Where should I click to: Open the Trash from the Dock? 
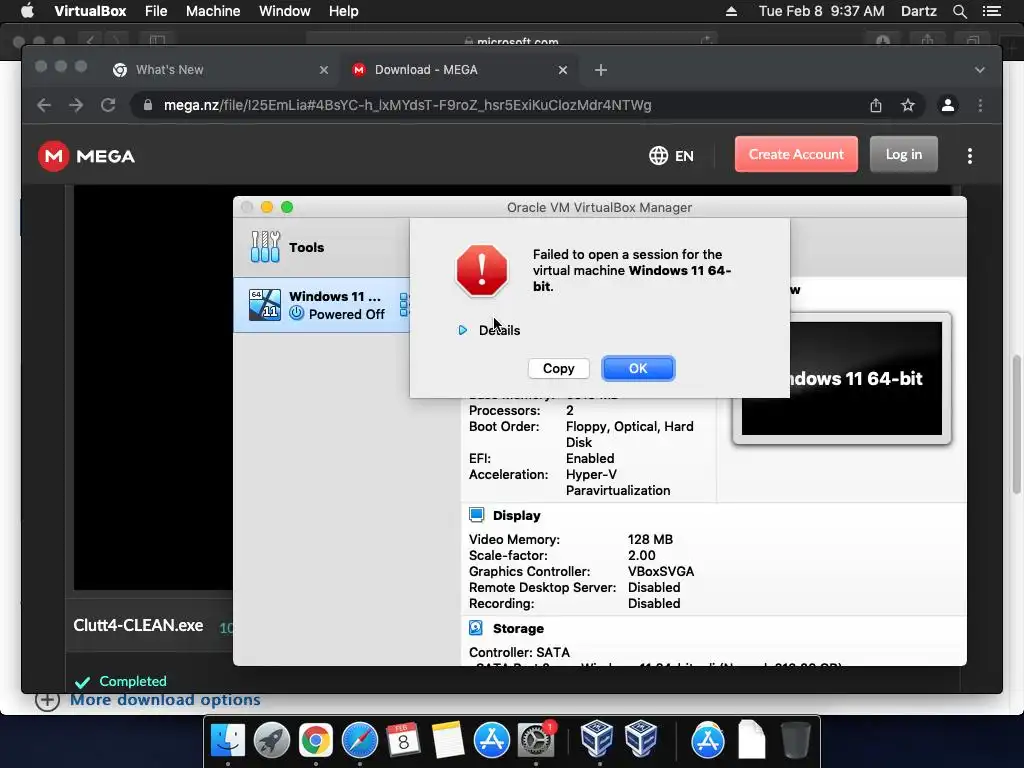click(x=795, y=740)
